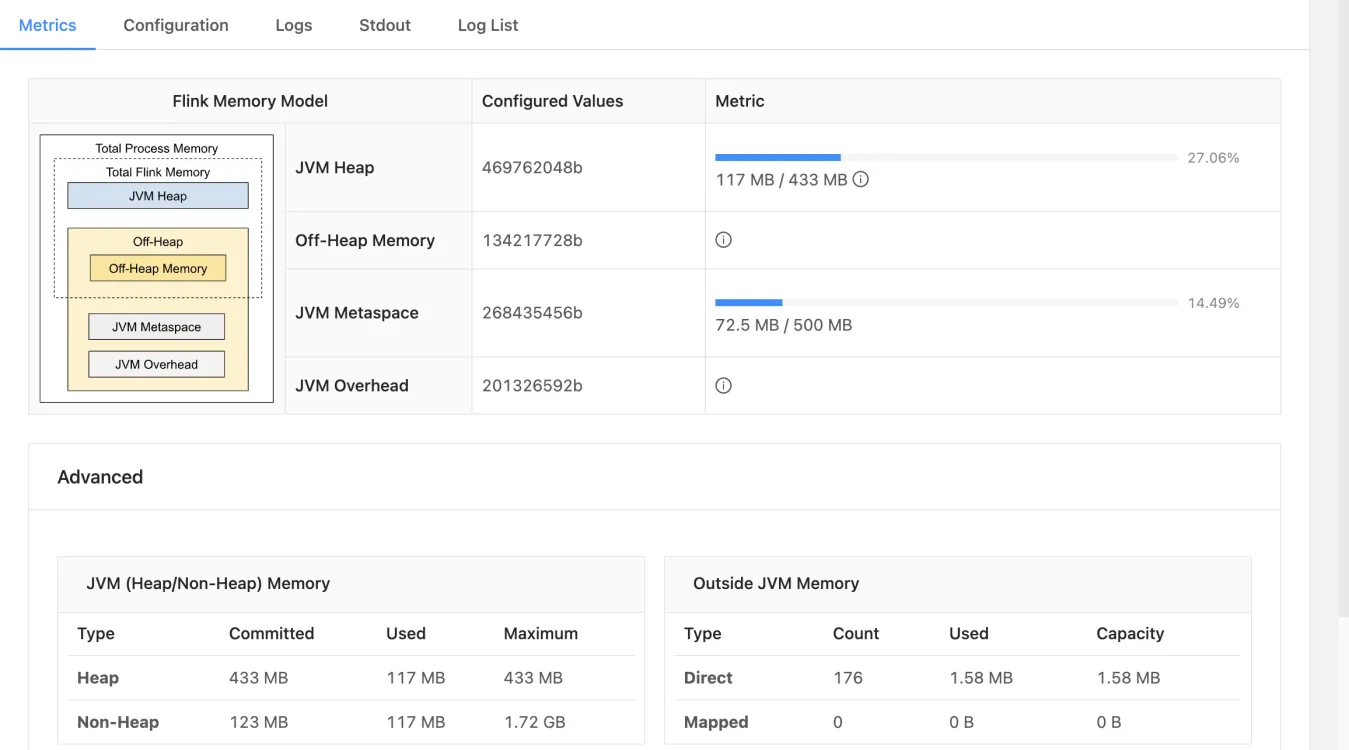
Task: Click the configured value 201326592b
Action: [x=532, y=385]
